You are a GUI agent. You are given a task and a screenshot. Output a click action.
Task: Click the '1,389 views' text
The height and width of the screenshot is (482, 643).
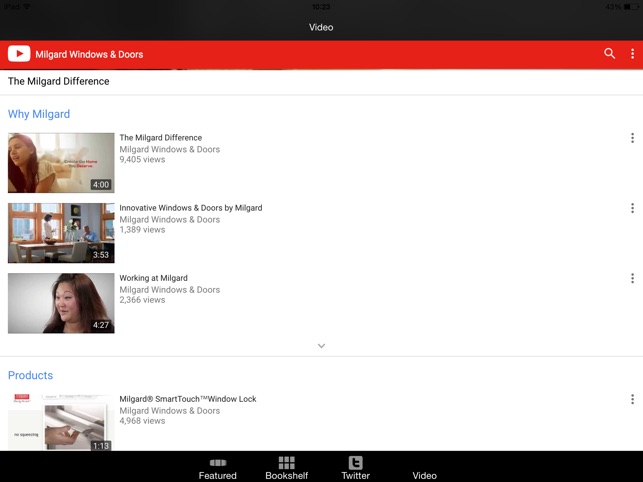pos(142,230)
